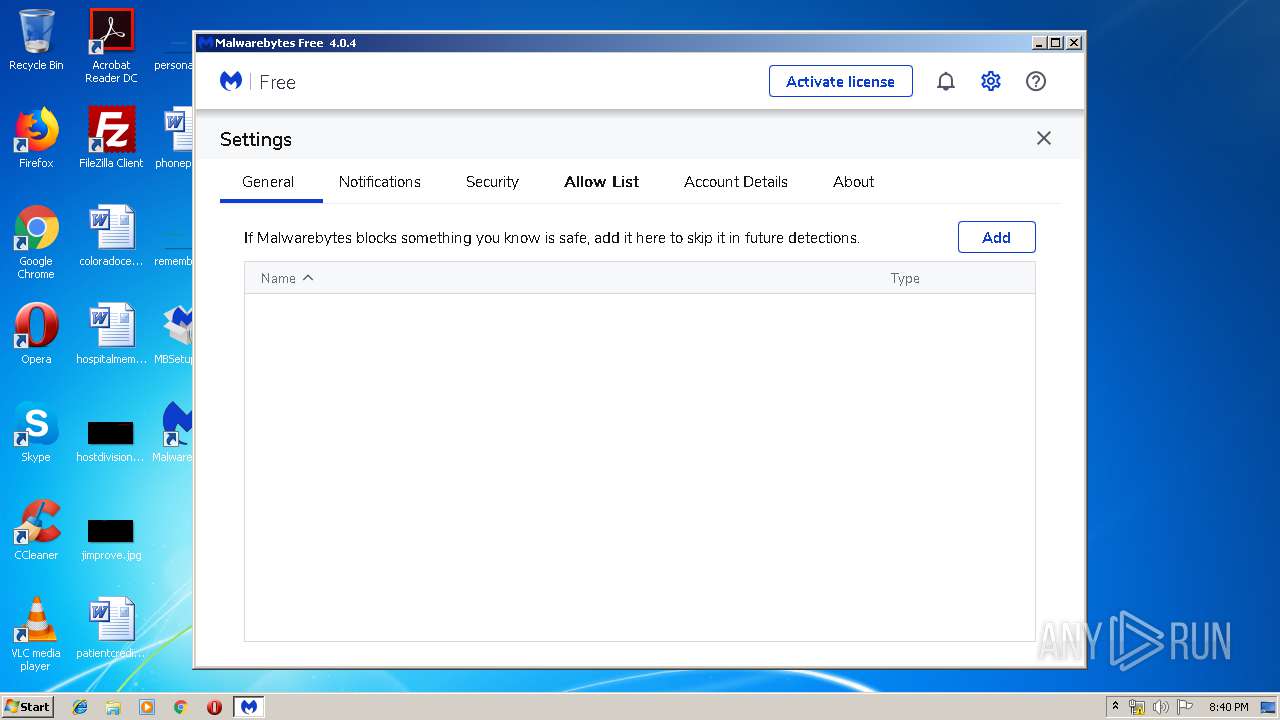The image size is (1280, 720).
Task: Maximize the Malwarebytes window
Action: click(1056, 43)
